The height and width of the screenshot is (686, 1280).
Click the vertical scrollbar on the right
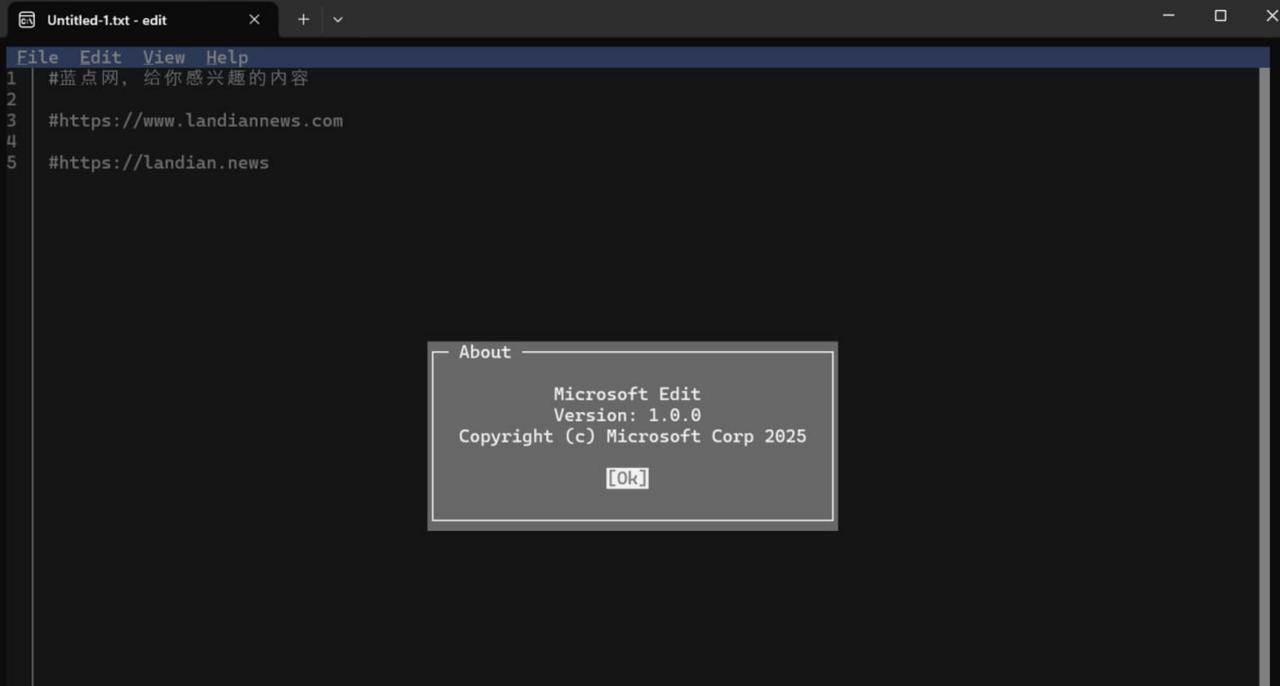tap(1264, 377)
